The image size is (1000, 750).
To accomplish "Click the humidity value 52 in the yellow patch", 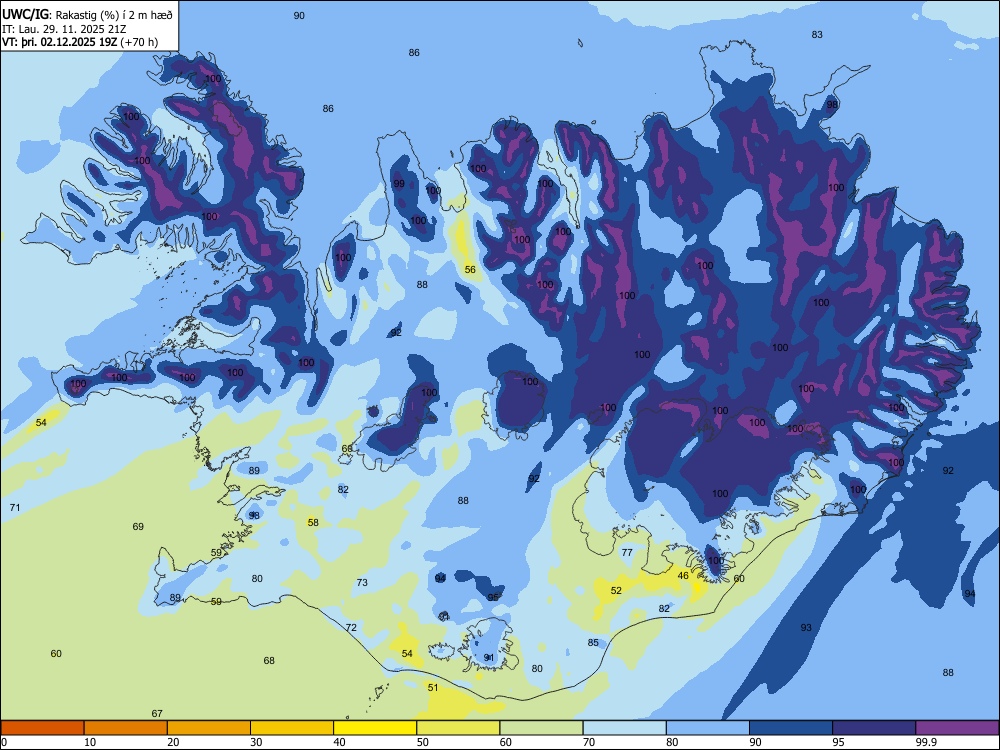I will tap(616, 591).
